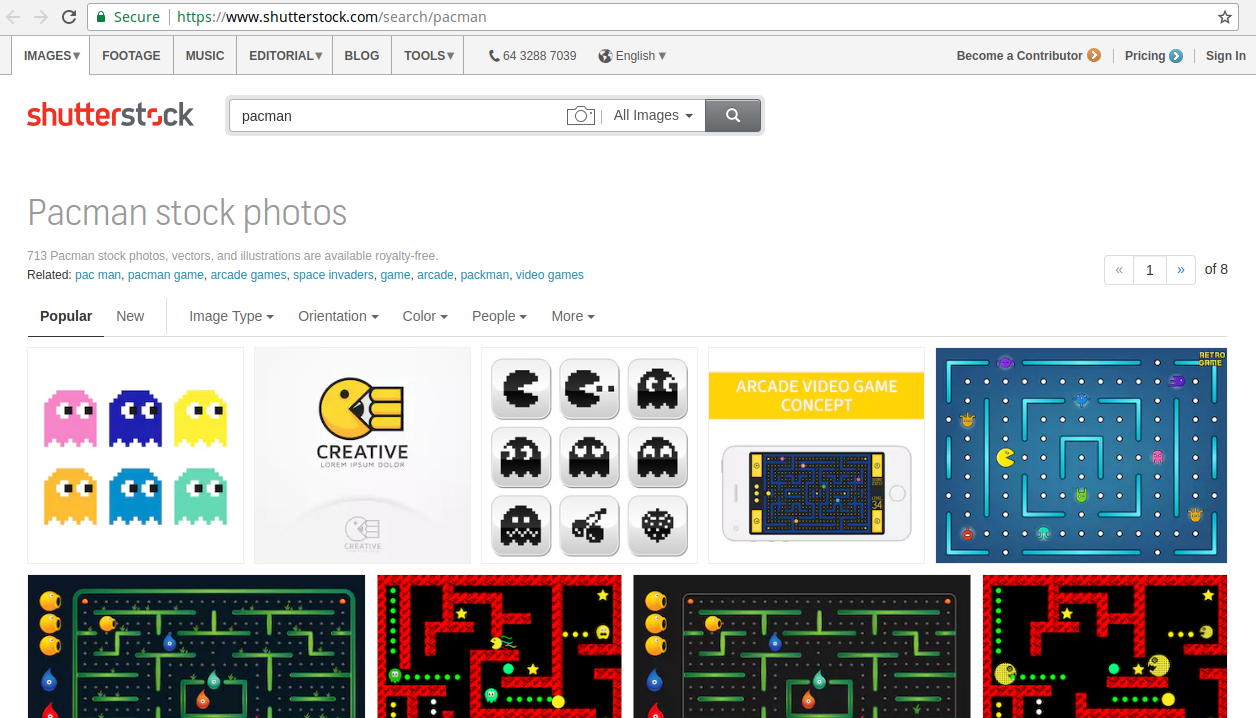This screenshot has height=718, width=1256.
Task: Click the phone icon beside 64 3288 7039
Action: 494,56
